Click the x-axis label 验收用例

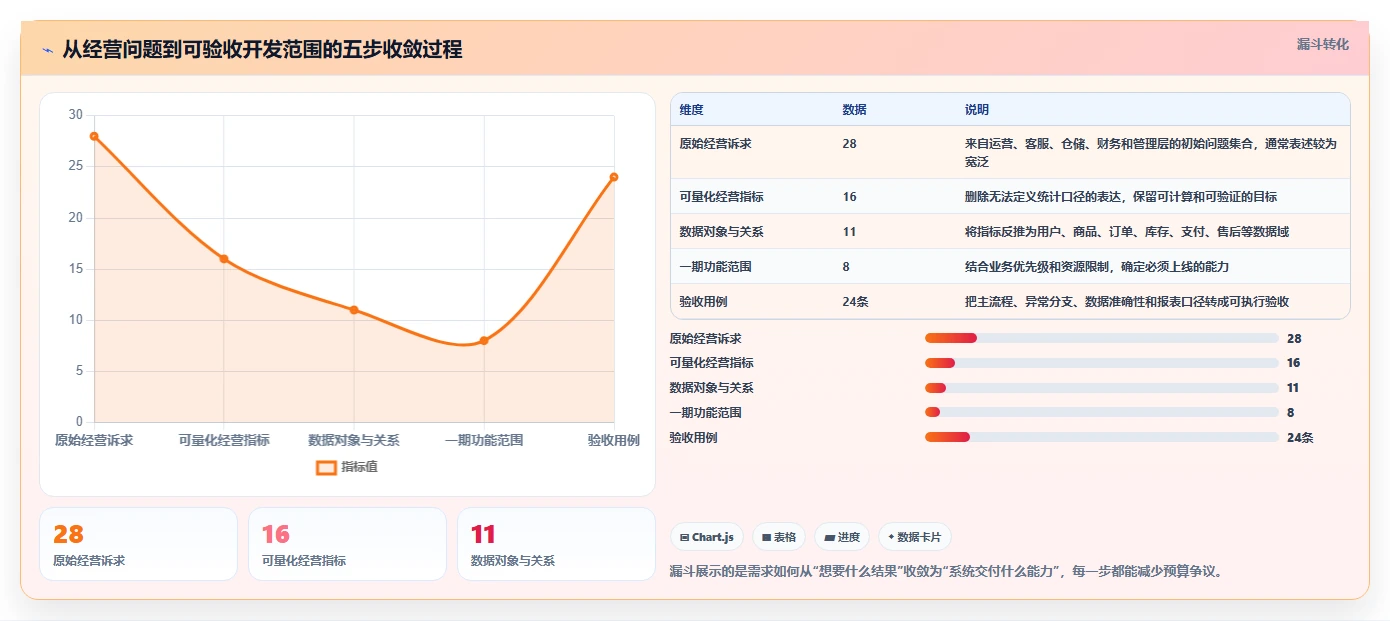(614, 440)
